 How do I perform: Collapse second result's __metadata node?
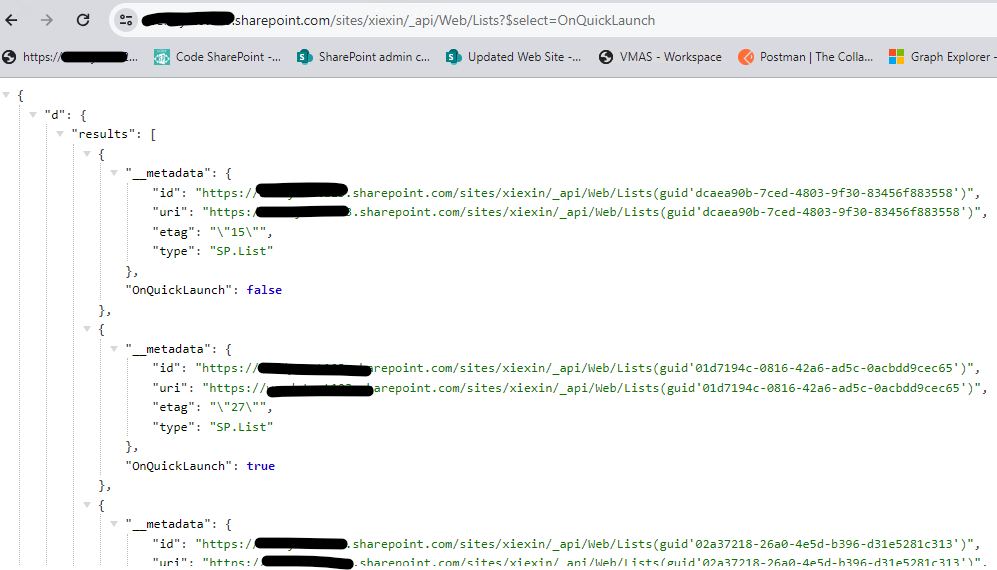(114, 349)
